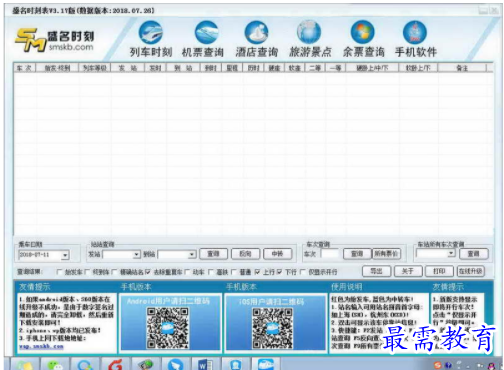Sort by the 硬座 column header
The width and height of the screenshot is (504, 370).
pyautogui.click(x=274, y=68)
